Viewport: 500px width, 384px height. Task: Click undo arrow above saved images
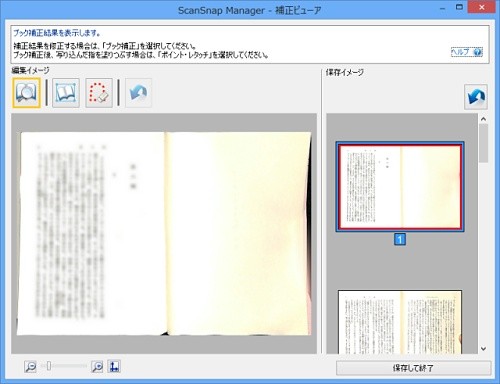click(476, 97)
